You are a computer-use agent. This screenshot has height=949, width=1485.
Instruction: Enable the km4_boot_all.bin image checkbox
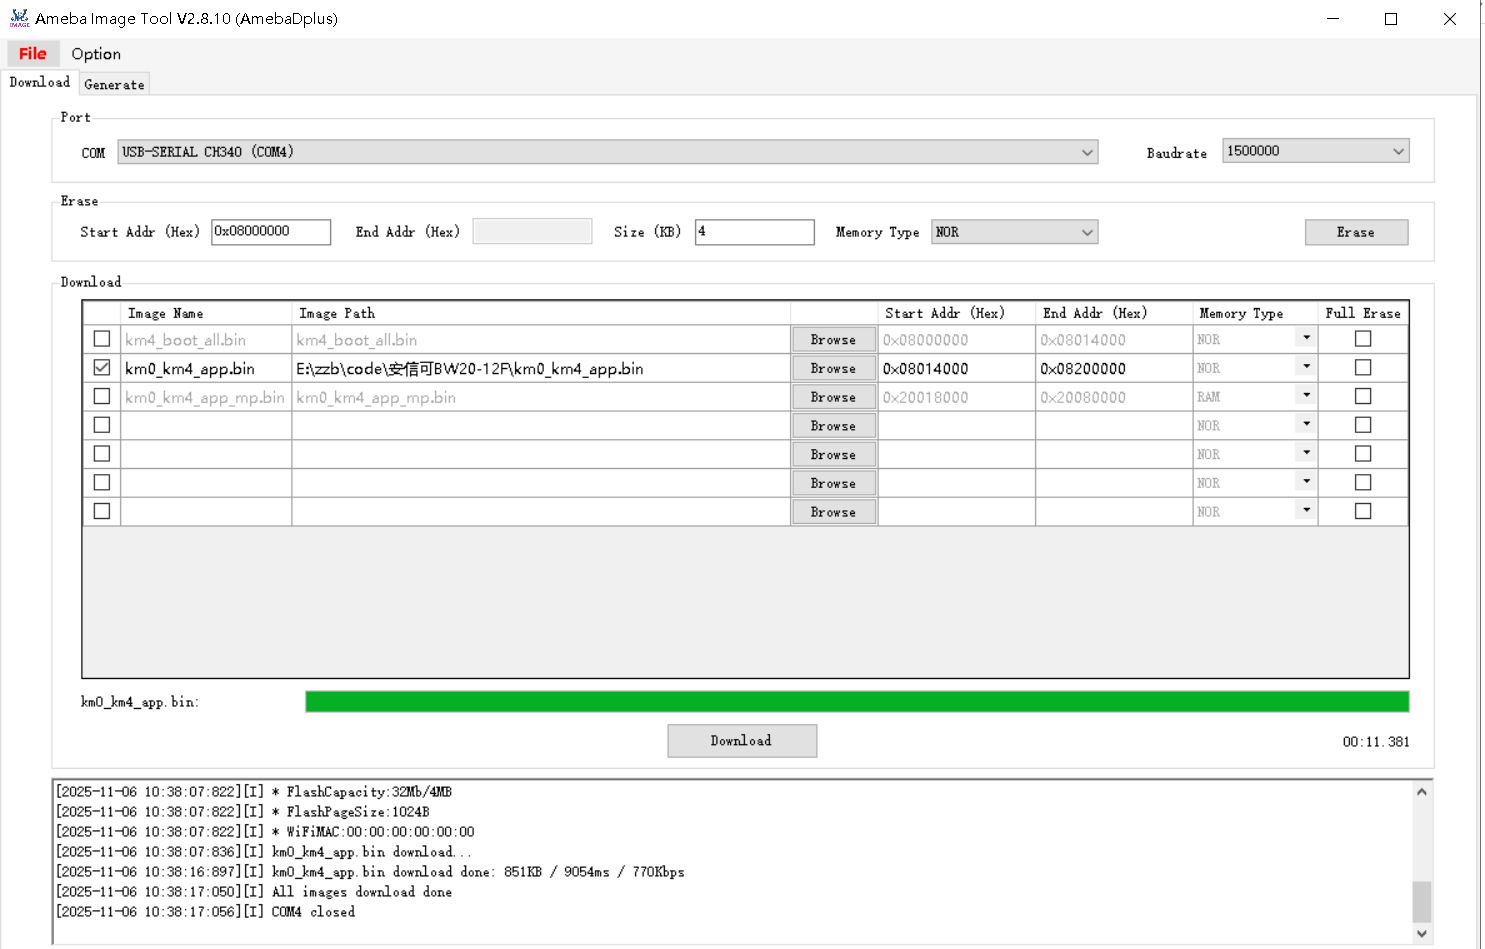(102, 339)
